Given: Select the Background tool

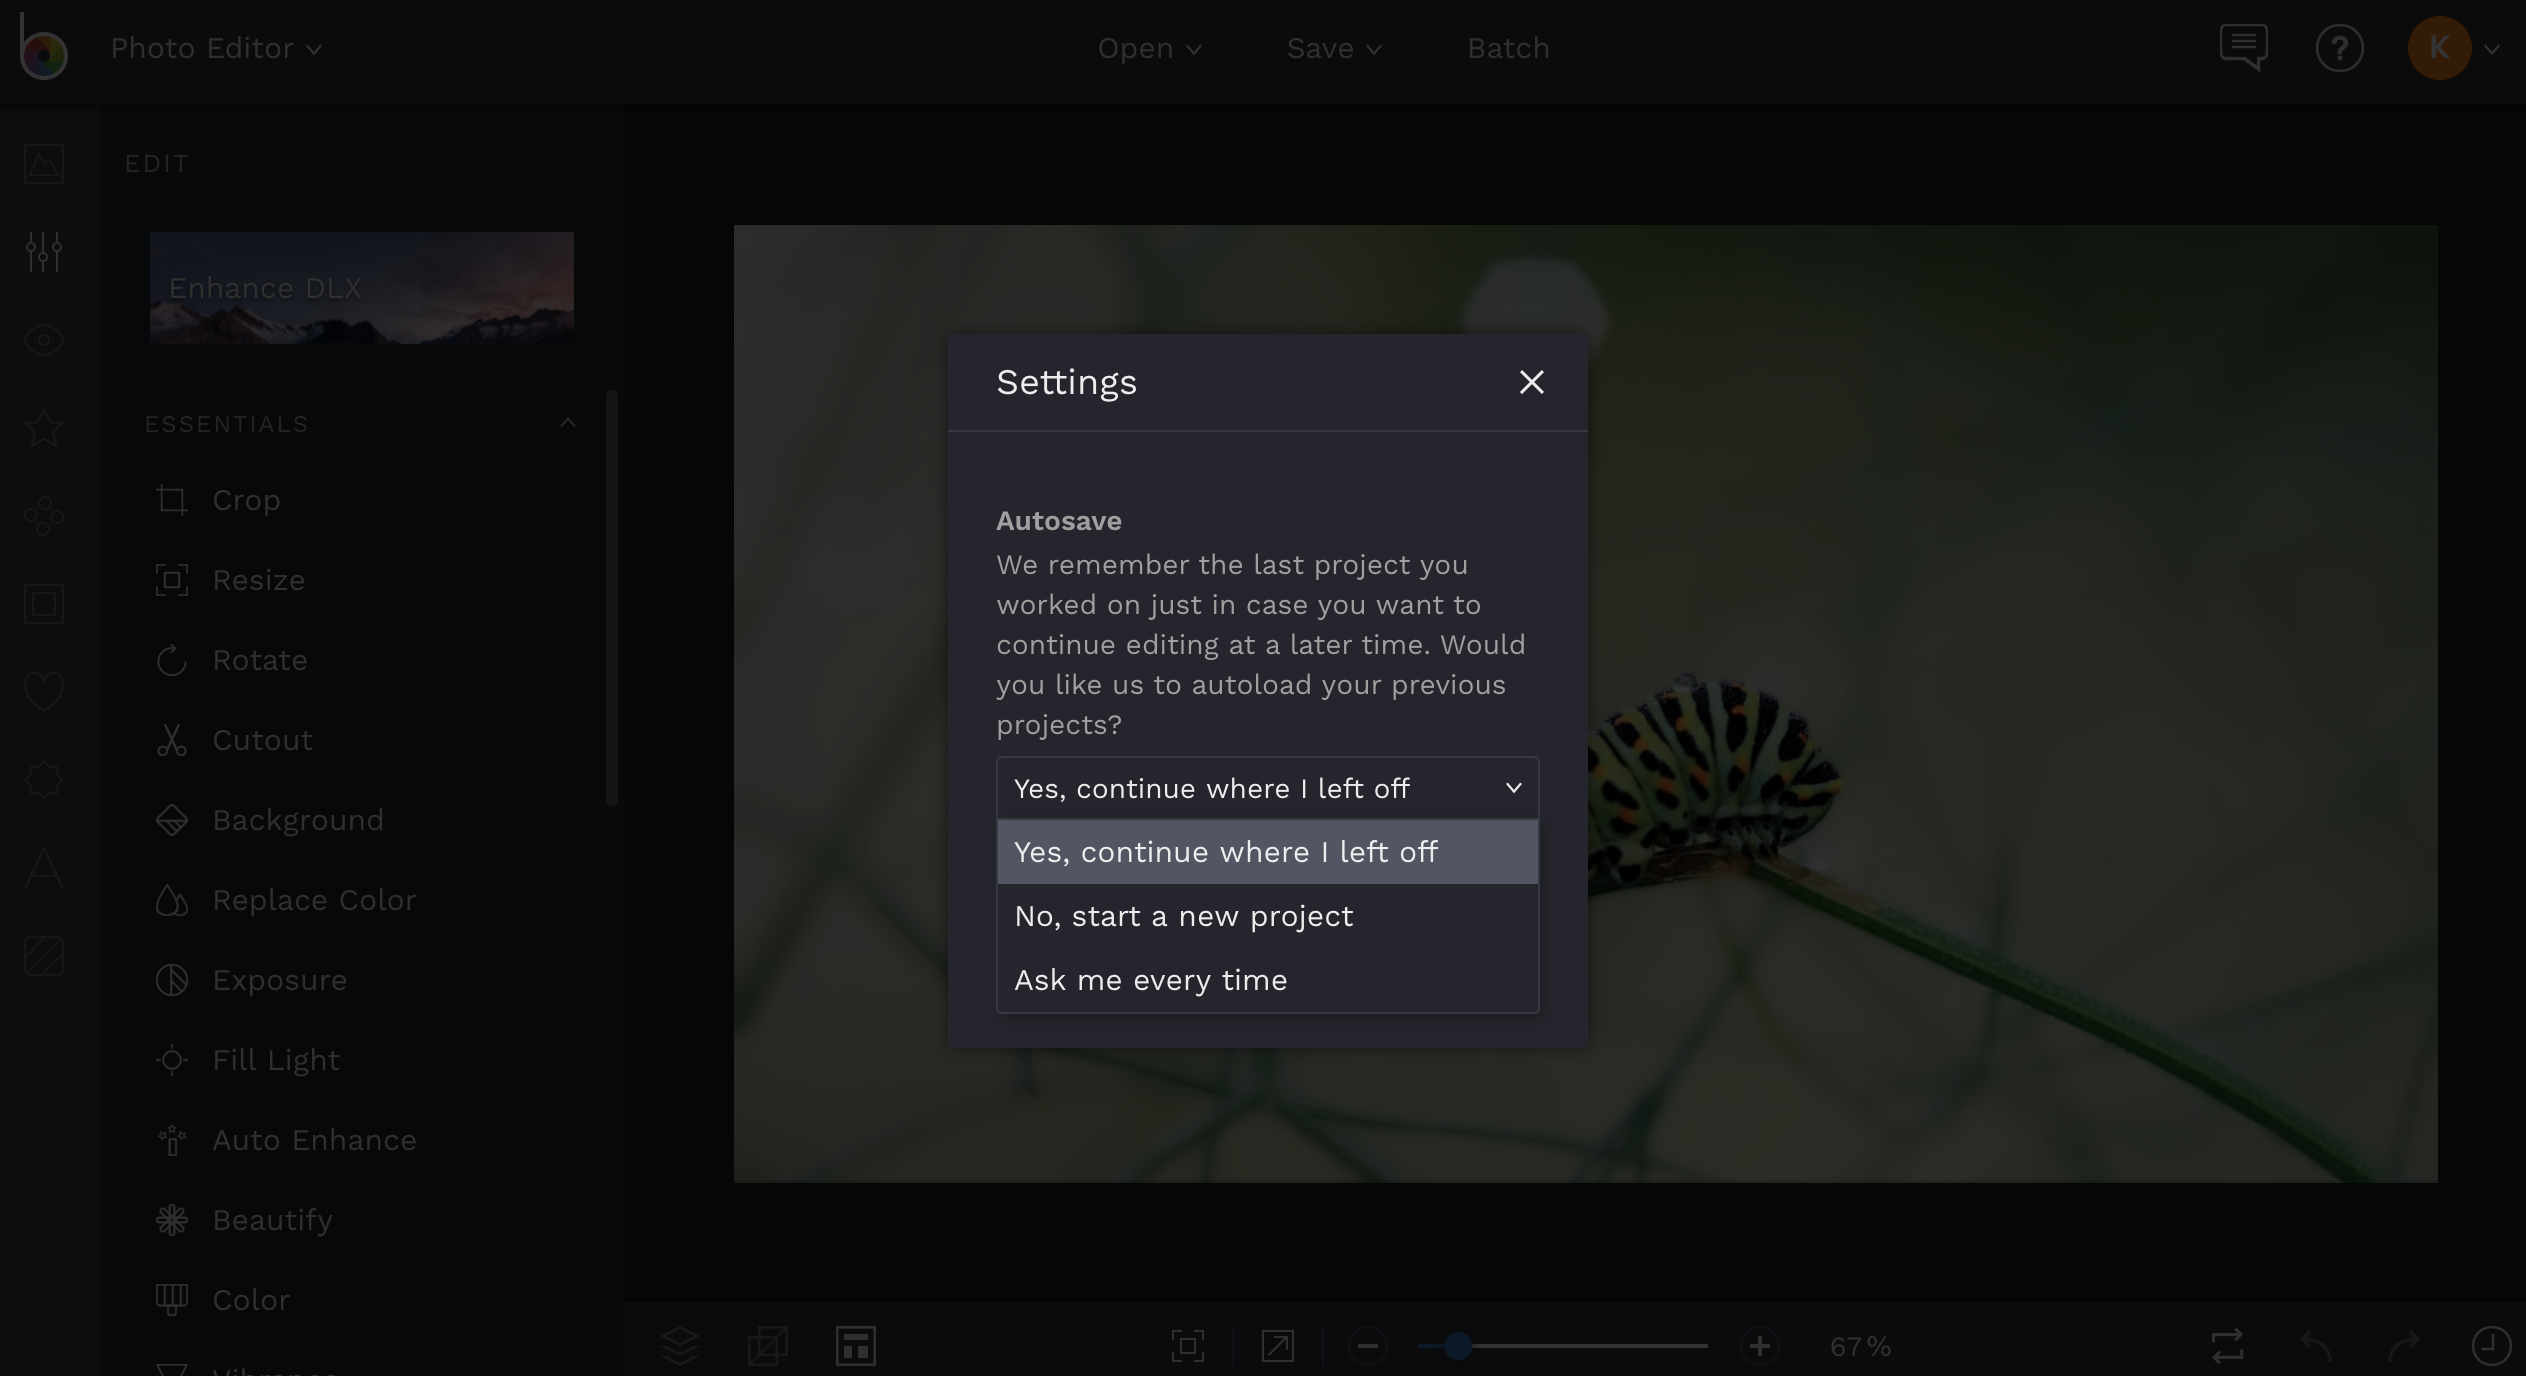Looking at the screenshot, I should [270, 820].
